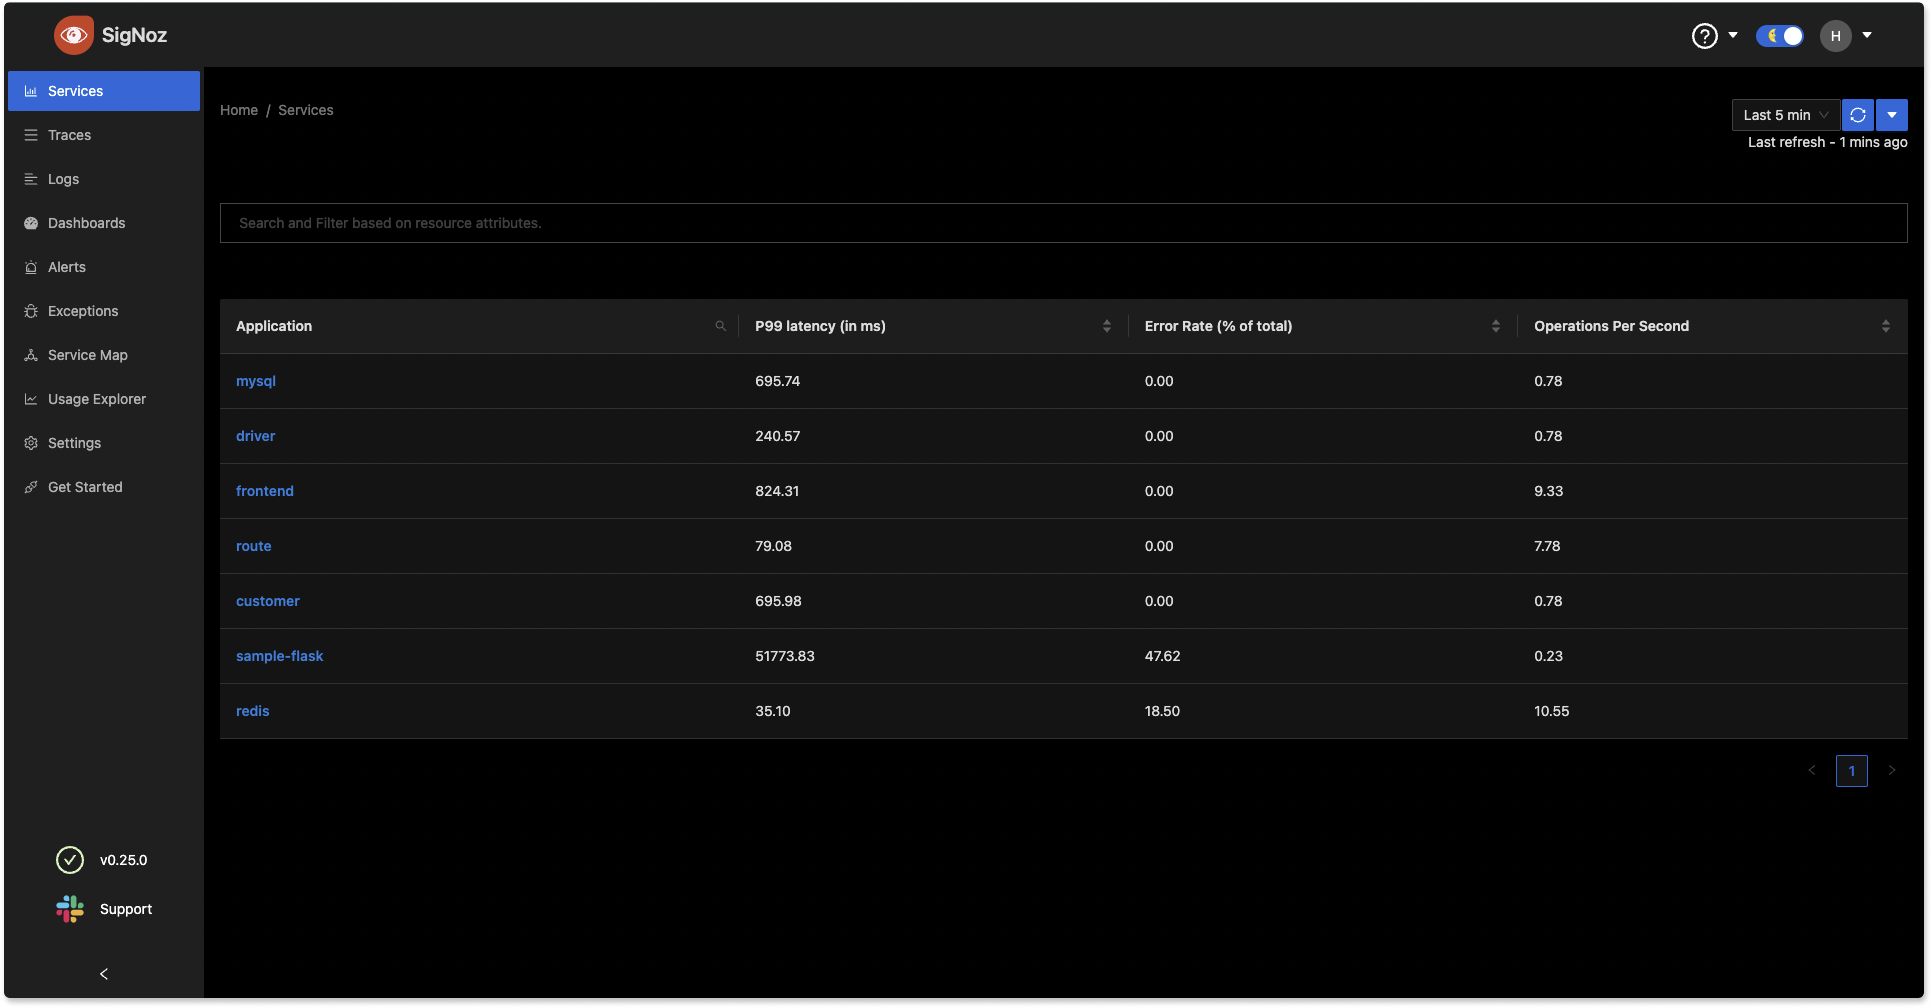
Task: Open the customer service
Action: (268, 601)
